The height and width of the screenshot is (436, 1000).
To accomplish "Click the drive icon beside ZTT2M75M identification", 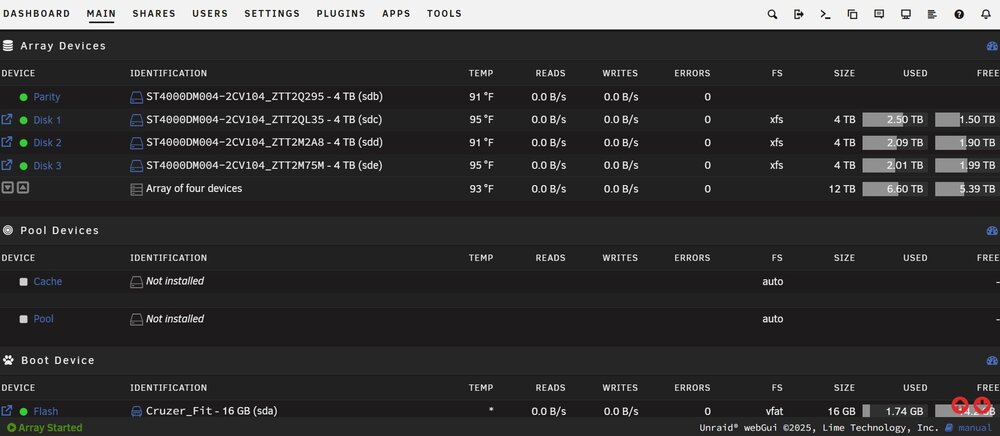I will pos(136,166).
